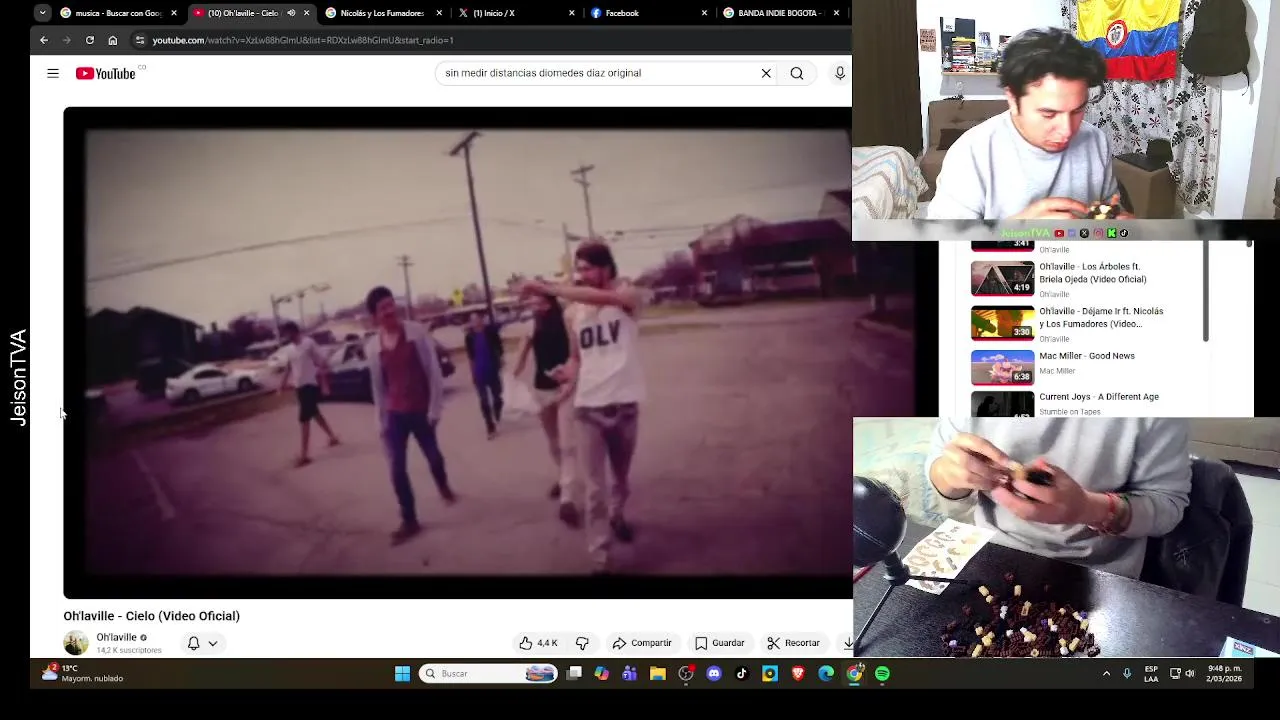Switch to the BANDA INDIE BOGOTA tab

[781, 13]
